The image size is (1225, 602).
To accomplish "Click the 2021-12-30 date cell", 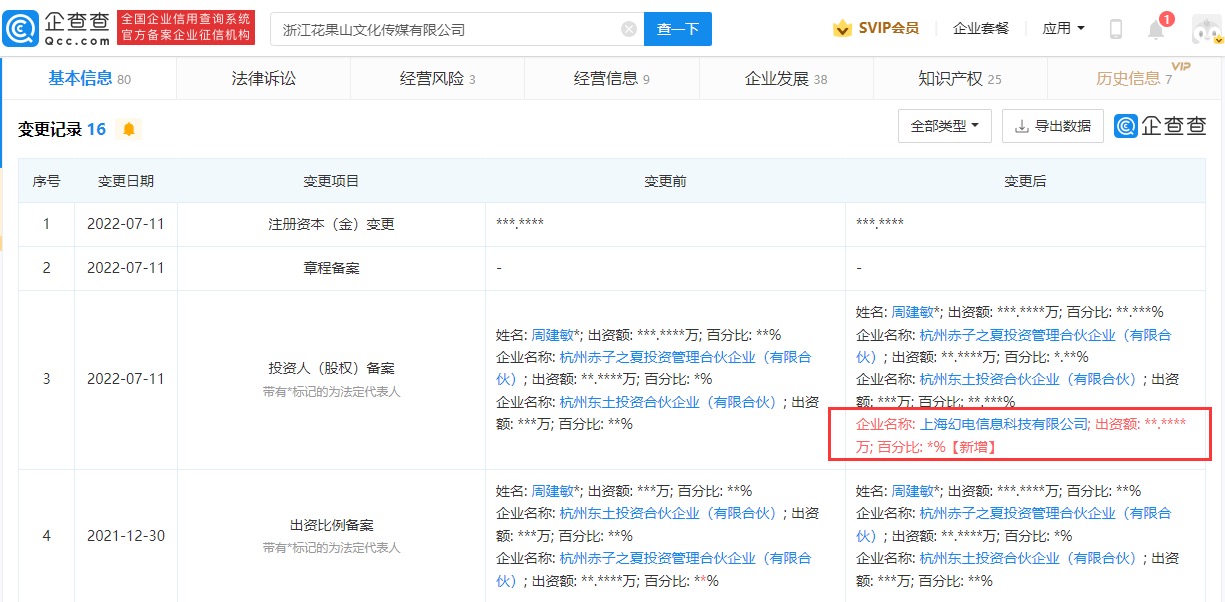I will coord(126,536).
